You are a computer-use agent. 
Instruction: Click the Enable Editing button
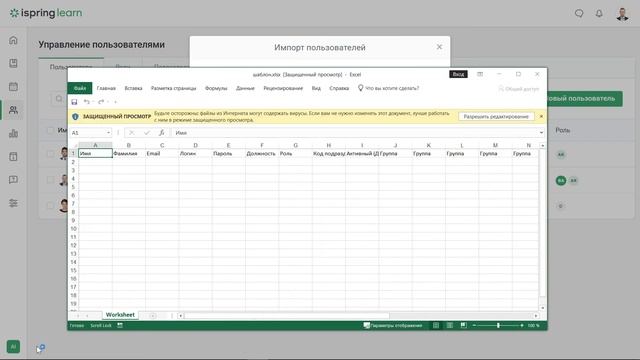(x=496, y=116)
